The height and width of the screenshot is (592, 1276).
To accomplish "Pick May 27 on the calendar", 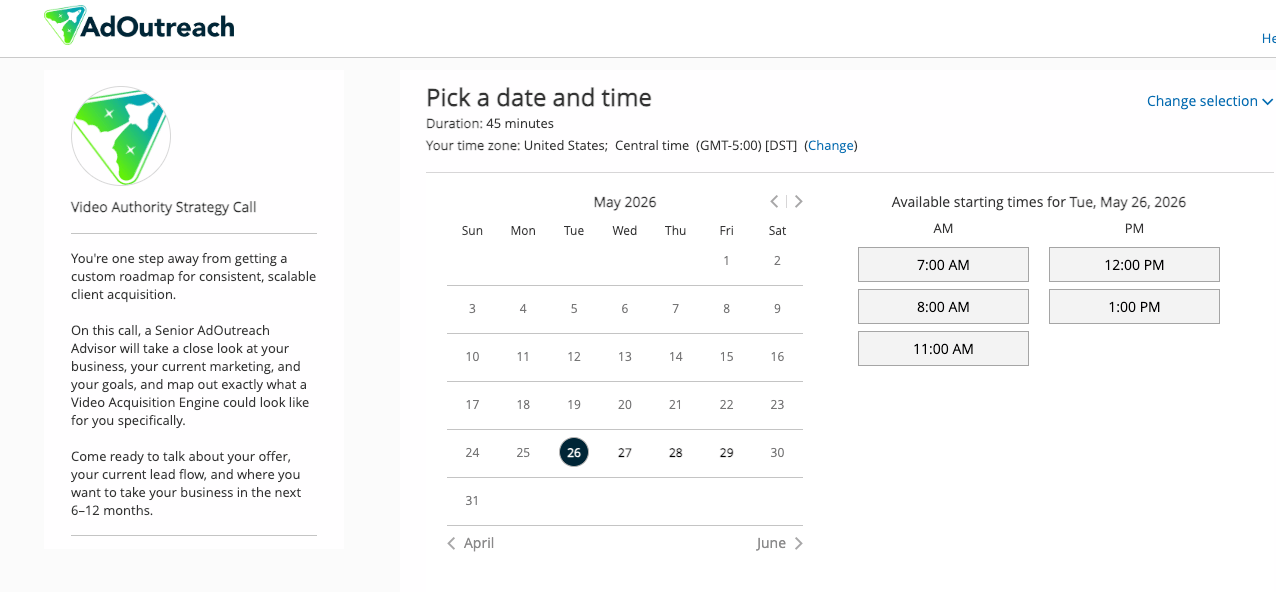I will tap(625, 453).
